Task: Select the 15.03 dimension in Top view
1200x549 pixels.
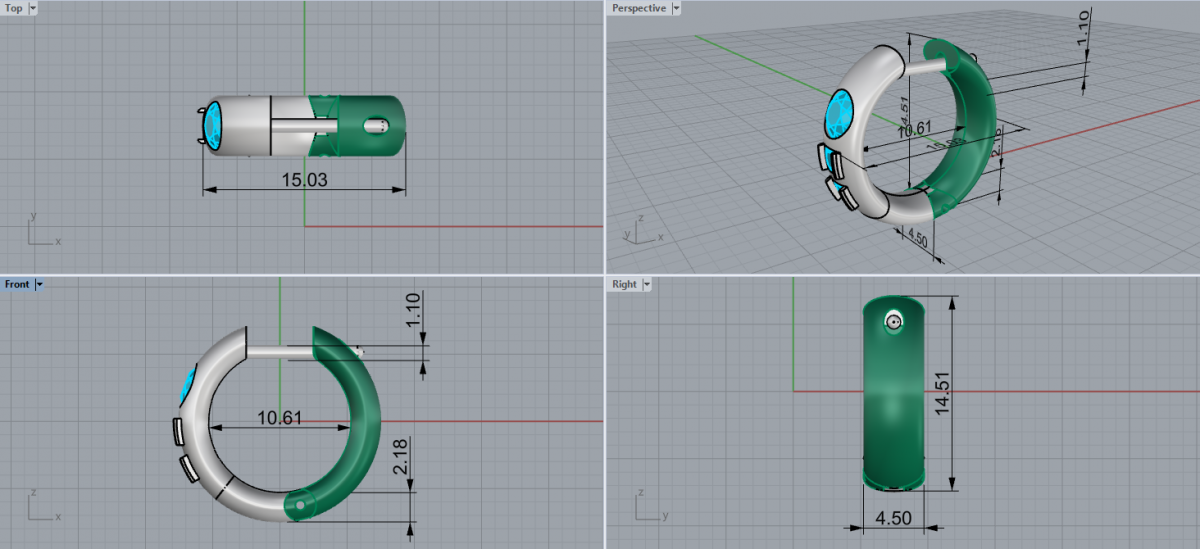Action: coord(304,180)
